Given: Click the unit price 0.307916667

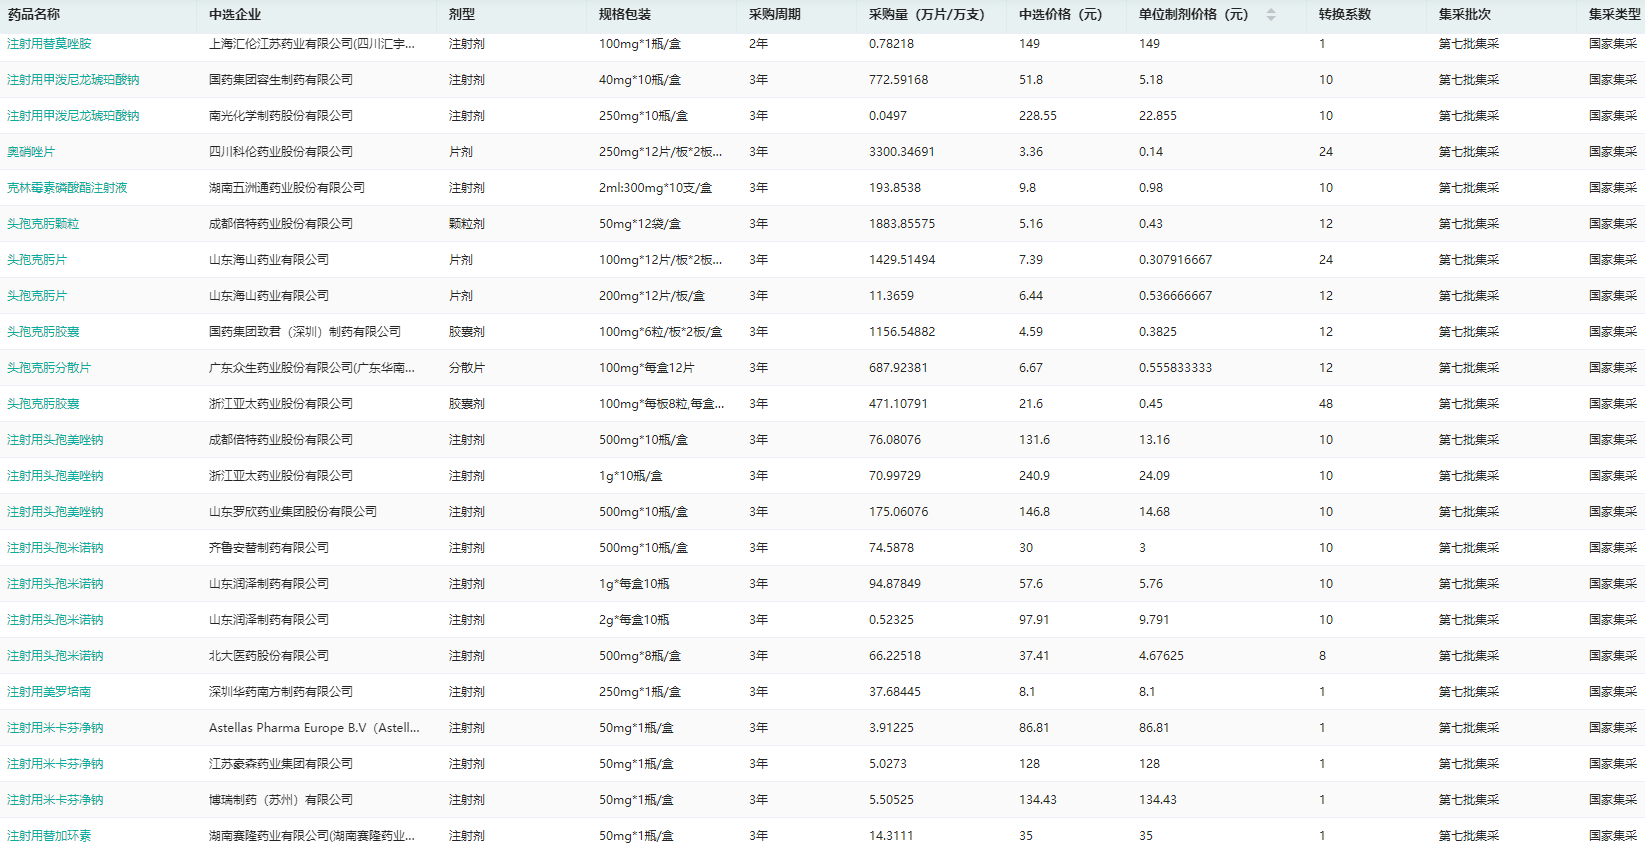Looking at the screenshot, I should tap(1176, 260).
